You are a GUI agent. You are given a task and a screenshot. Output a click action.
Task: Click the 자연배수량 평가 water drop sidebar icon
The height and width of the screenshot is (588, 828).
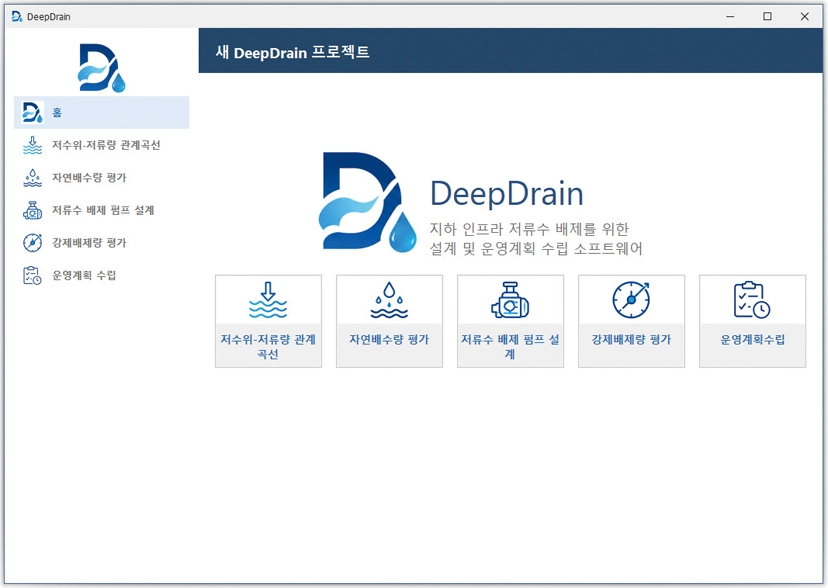click(x=32, y=178)
